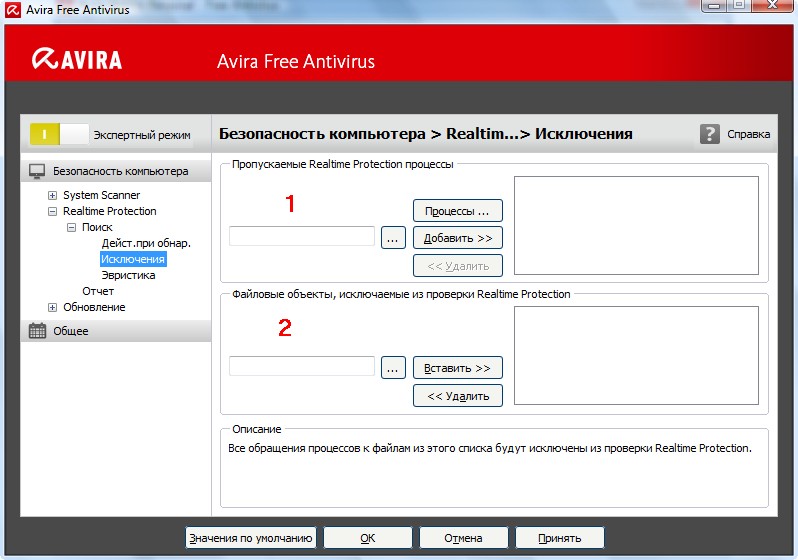The image size is (798, 560).
Task: Click Добавить >> to add a process
Action: [x=458, y=238]
